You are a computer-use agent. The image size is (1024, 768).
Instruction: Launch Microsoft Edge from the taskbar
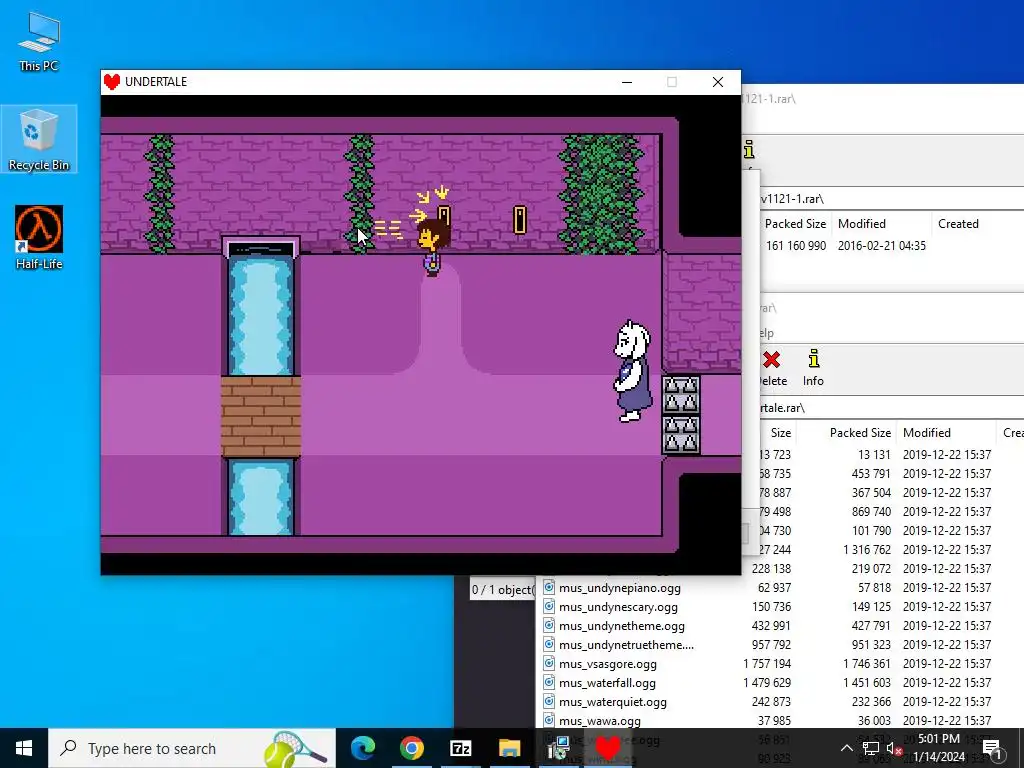pyautogui.click(x=363, y=748)
